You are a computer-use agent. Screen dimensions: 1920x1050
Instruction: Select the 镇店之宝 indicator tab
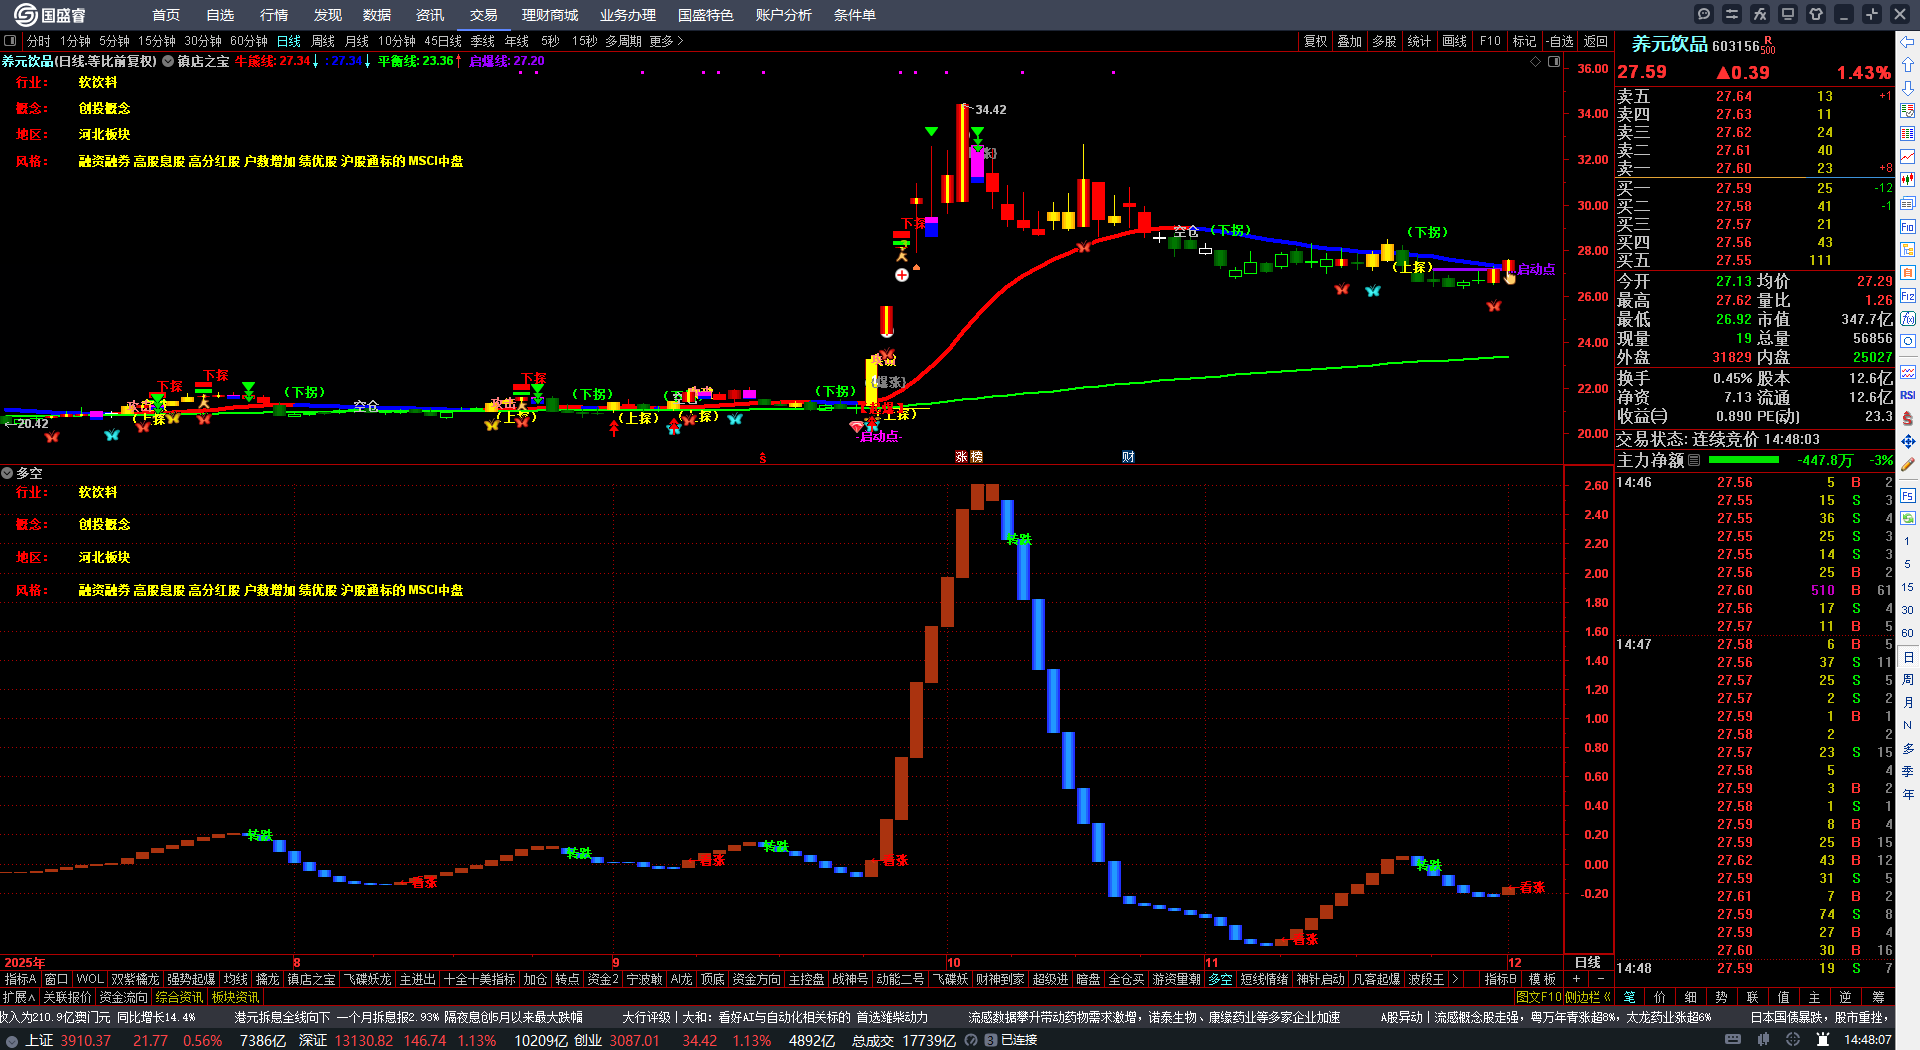click(x=312, y=979)
